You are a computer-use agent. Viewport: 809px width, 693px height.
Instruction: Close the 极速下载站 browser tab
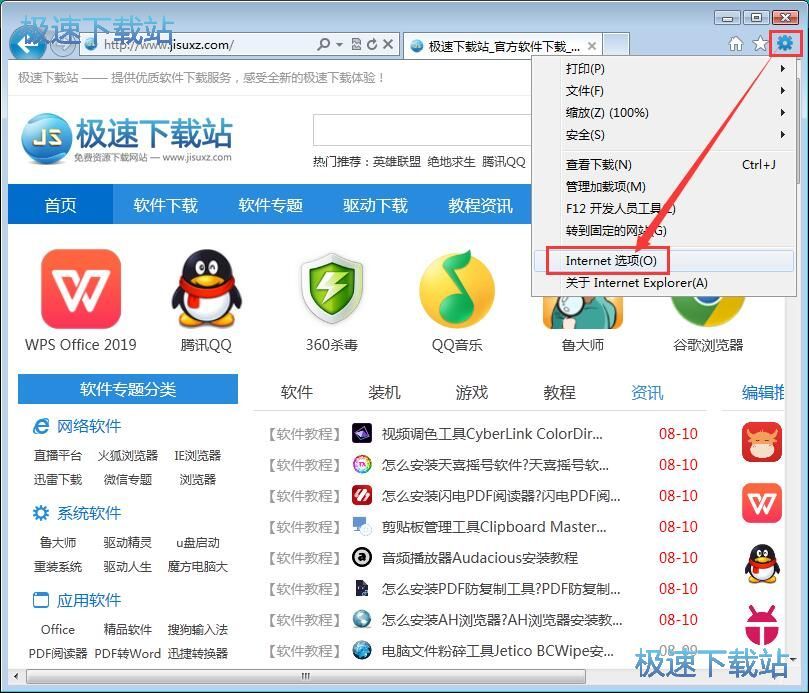tap(592, 46)
